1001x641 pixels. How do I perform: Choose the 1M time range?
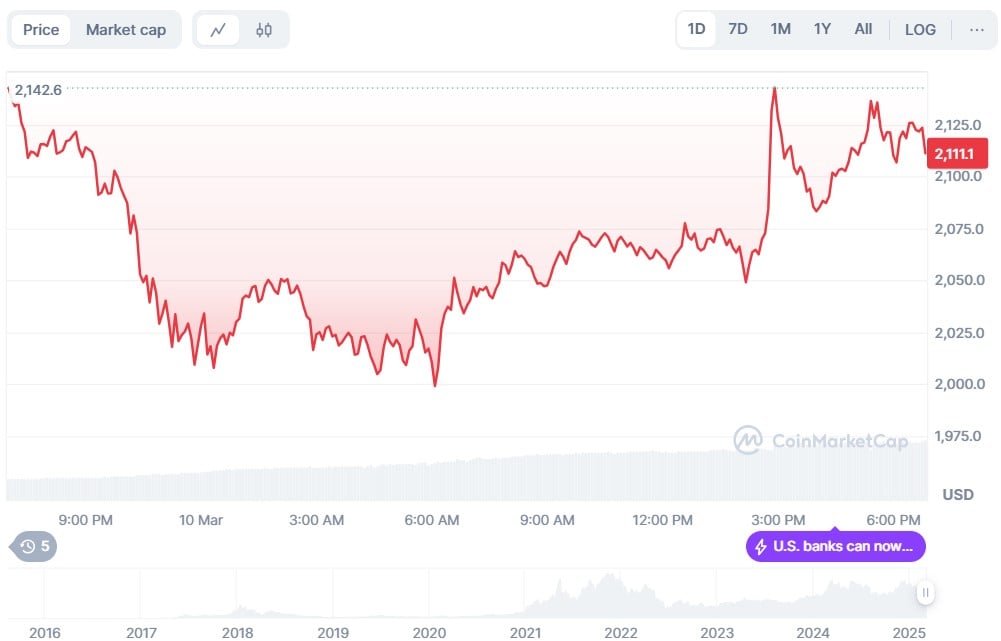click(x=781, y=29)
